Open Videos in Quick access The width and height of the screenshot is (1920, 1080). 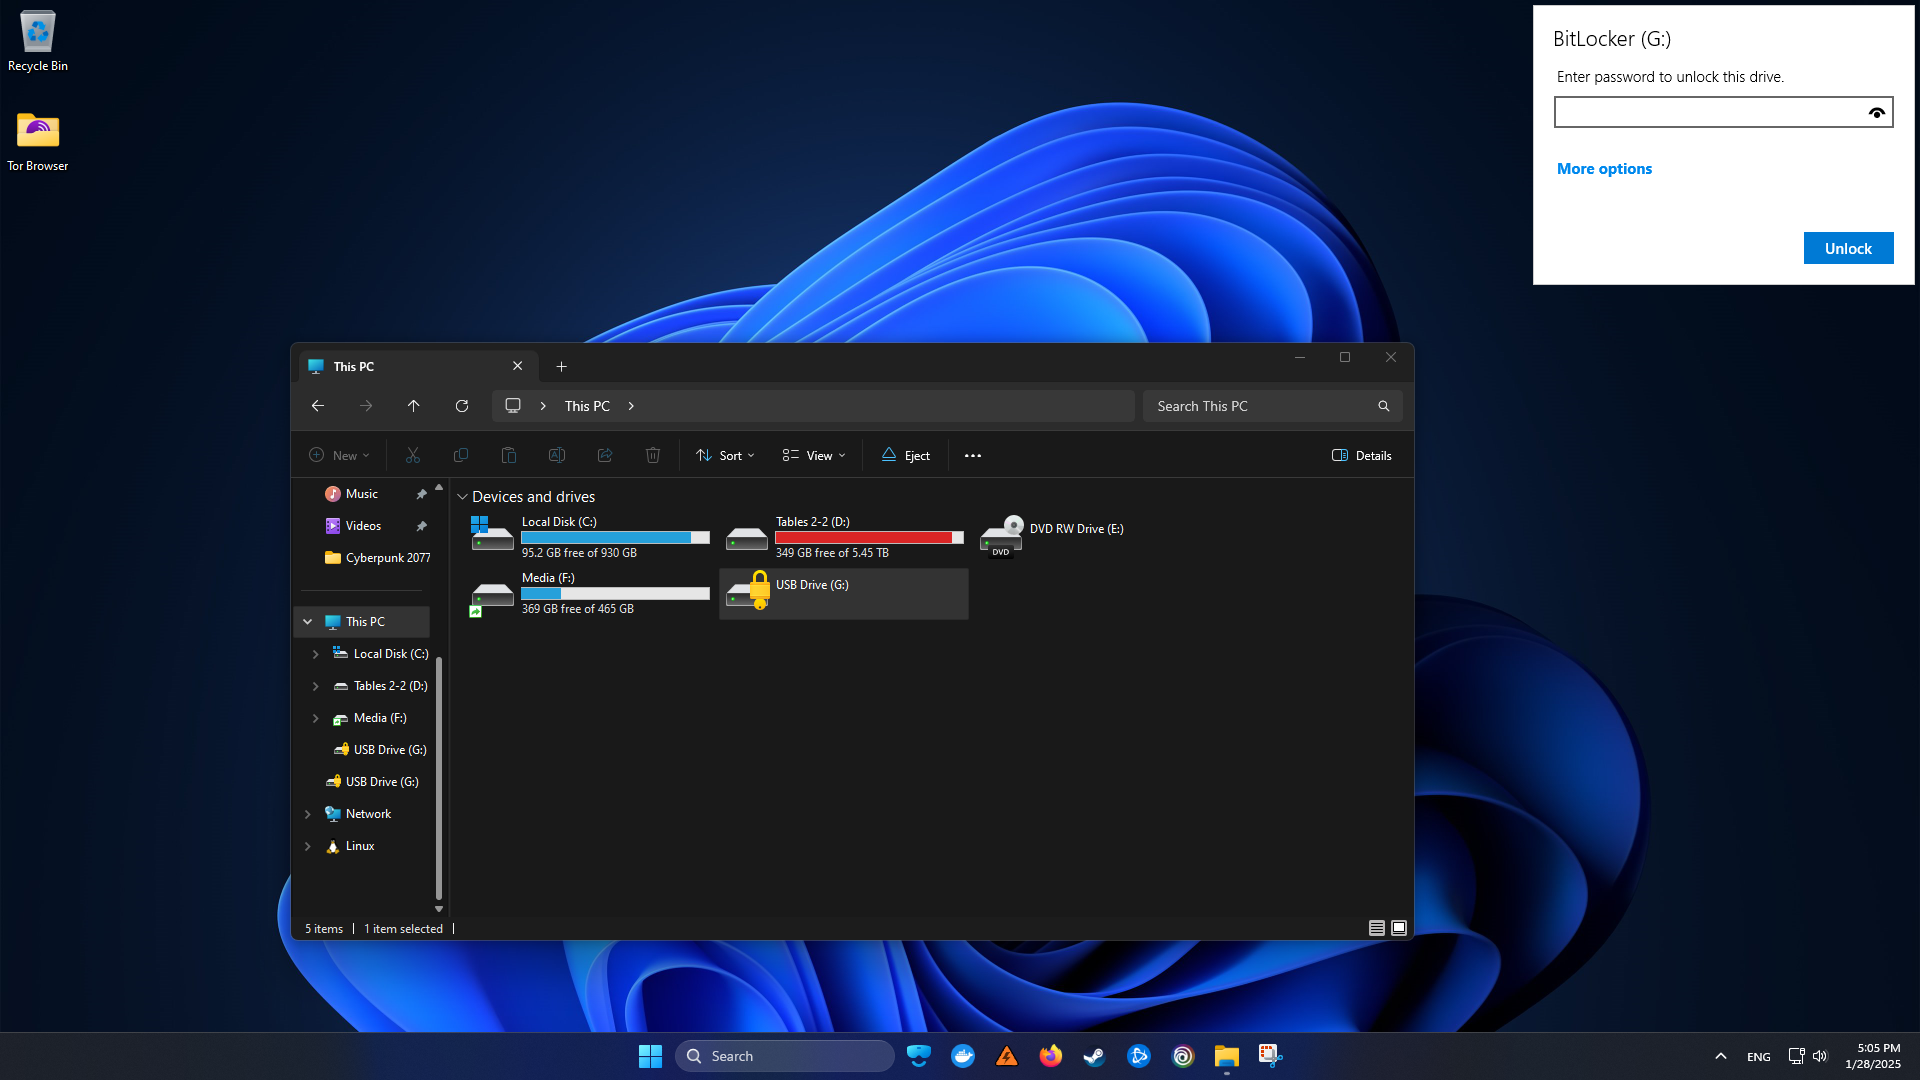[x=365, y=526]
